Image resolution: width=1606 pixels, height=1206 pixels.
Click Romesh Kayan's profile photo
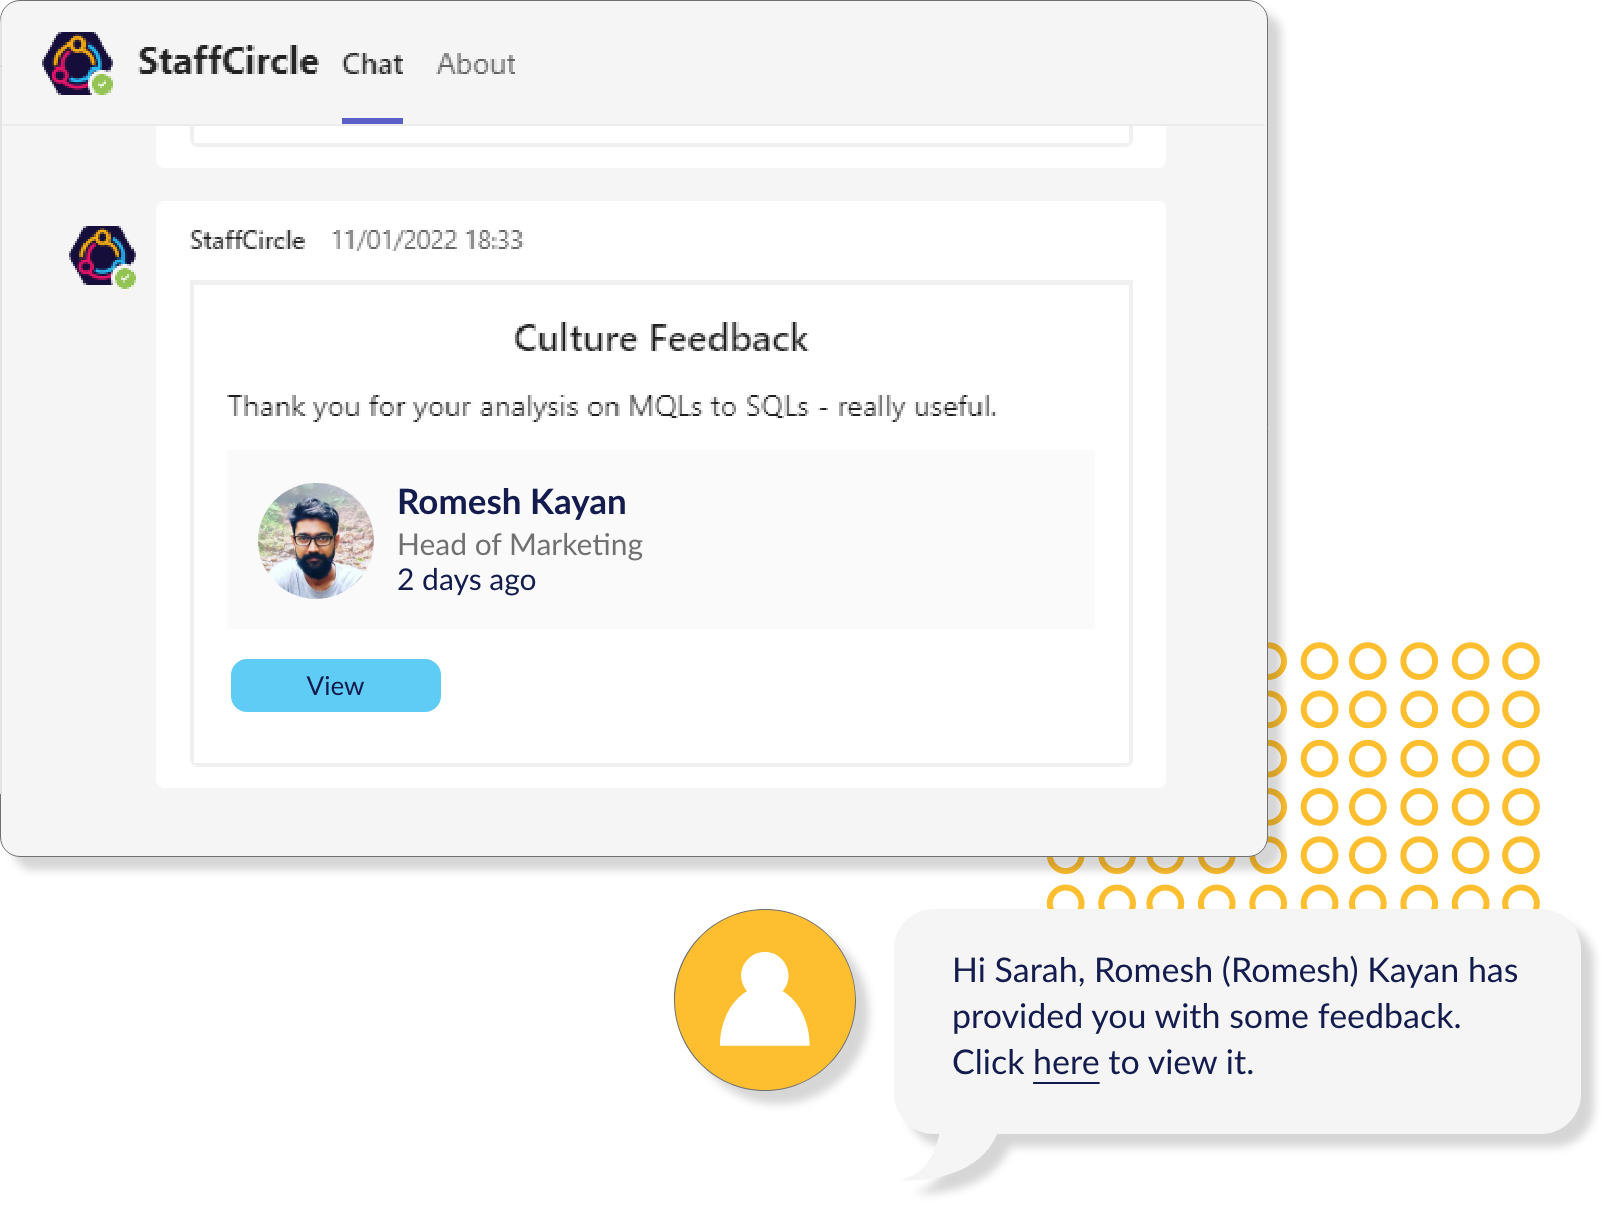pyautogui.click(x=316, y=541)
